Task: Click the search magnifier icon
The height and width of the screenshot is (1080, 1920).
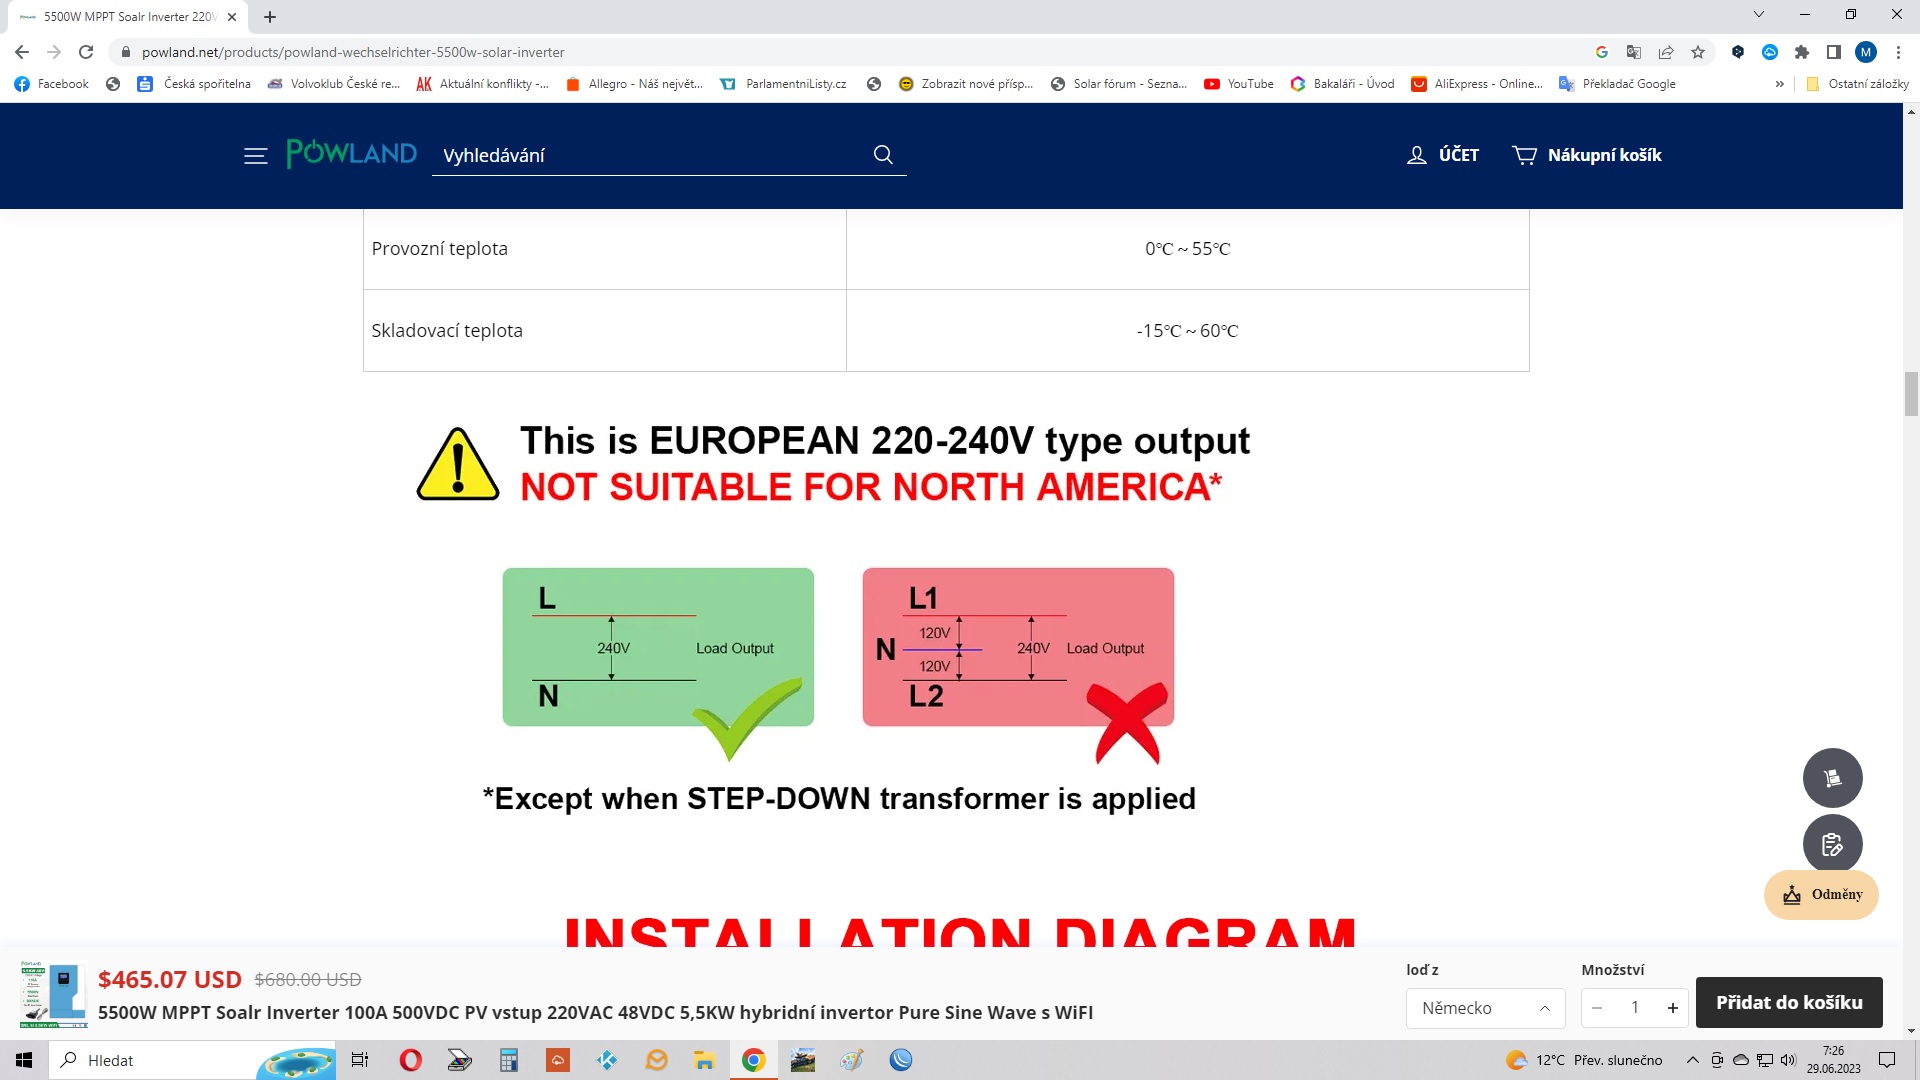Action: pos(883,154)
